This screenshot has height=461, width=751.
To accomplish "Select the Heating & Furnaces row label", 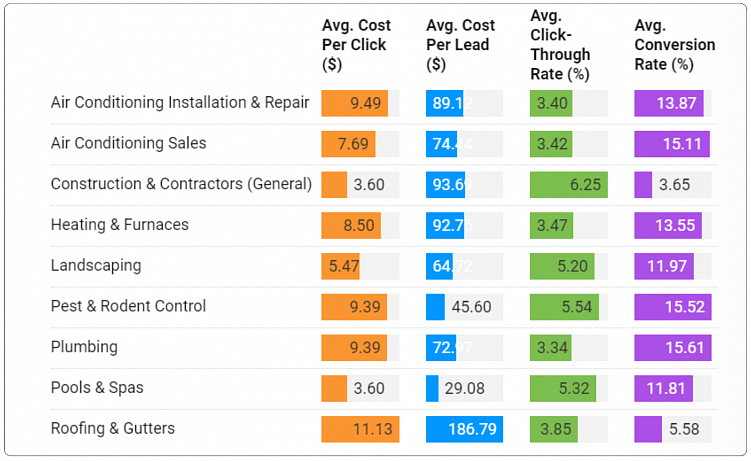I will 120,225.
